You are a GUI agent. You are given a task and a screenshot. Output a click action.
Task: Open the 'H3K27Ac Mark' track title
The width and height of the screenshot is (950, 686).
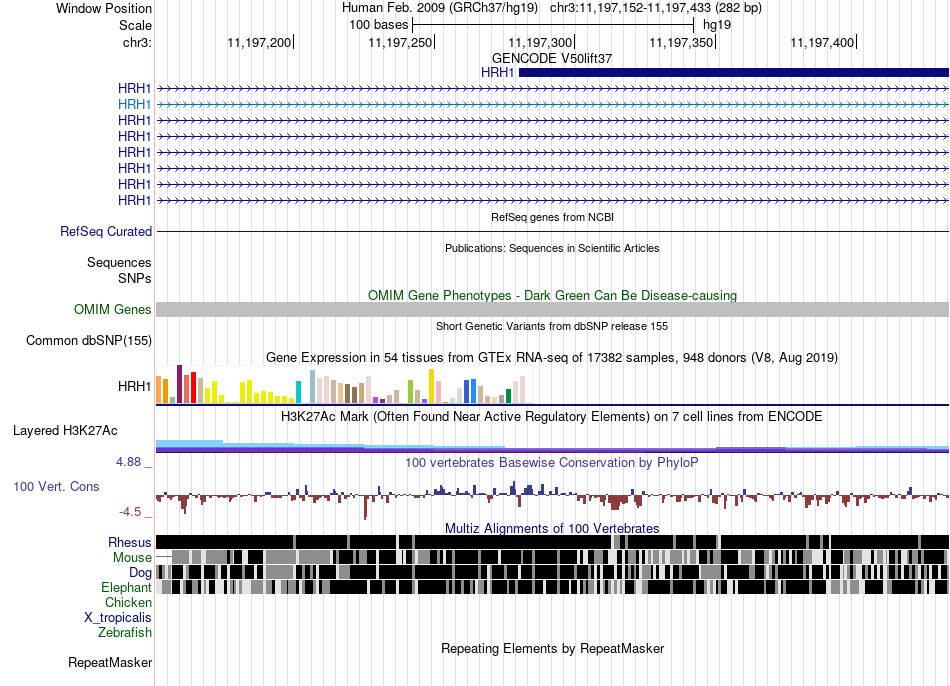pyautogui.click(x=552, y=416)
